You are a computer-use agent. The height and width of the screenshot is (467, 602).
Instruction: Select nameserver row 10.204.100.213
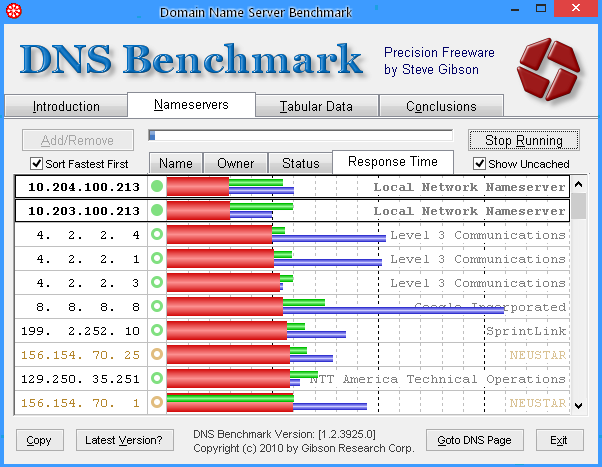[292, 186]
